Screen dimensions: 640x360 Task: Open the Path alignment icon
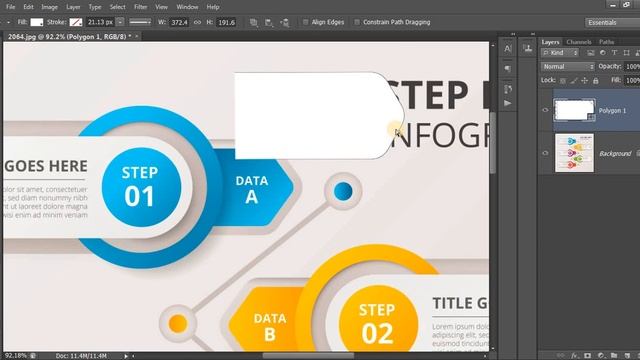click(269, 22)
